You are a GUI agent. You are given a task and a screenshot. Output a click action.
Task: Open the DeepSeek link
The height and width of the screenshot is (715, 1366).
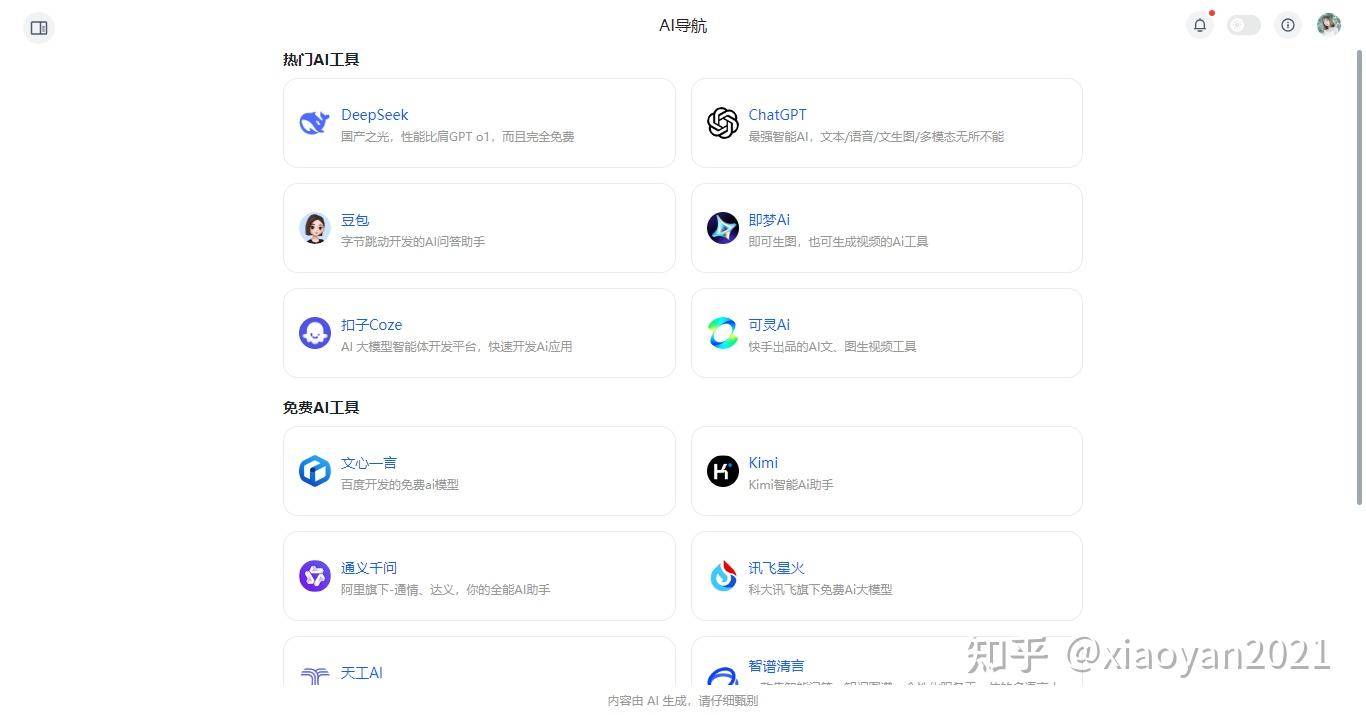coord(374,115)
